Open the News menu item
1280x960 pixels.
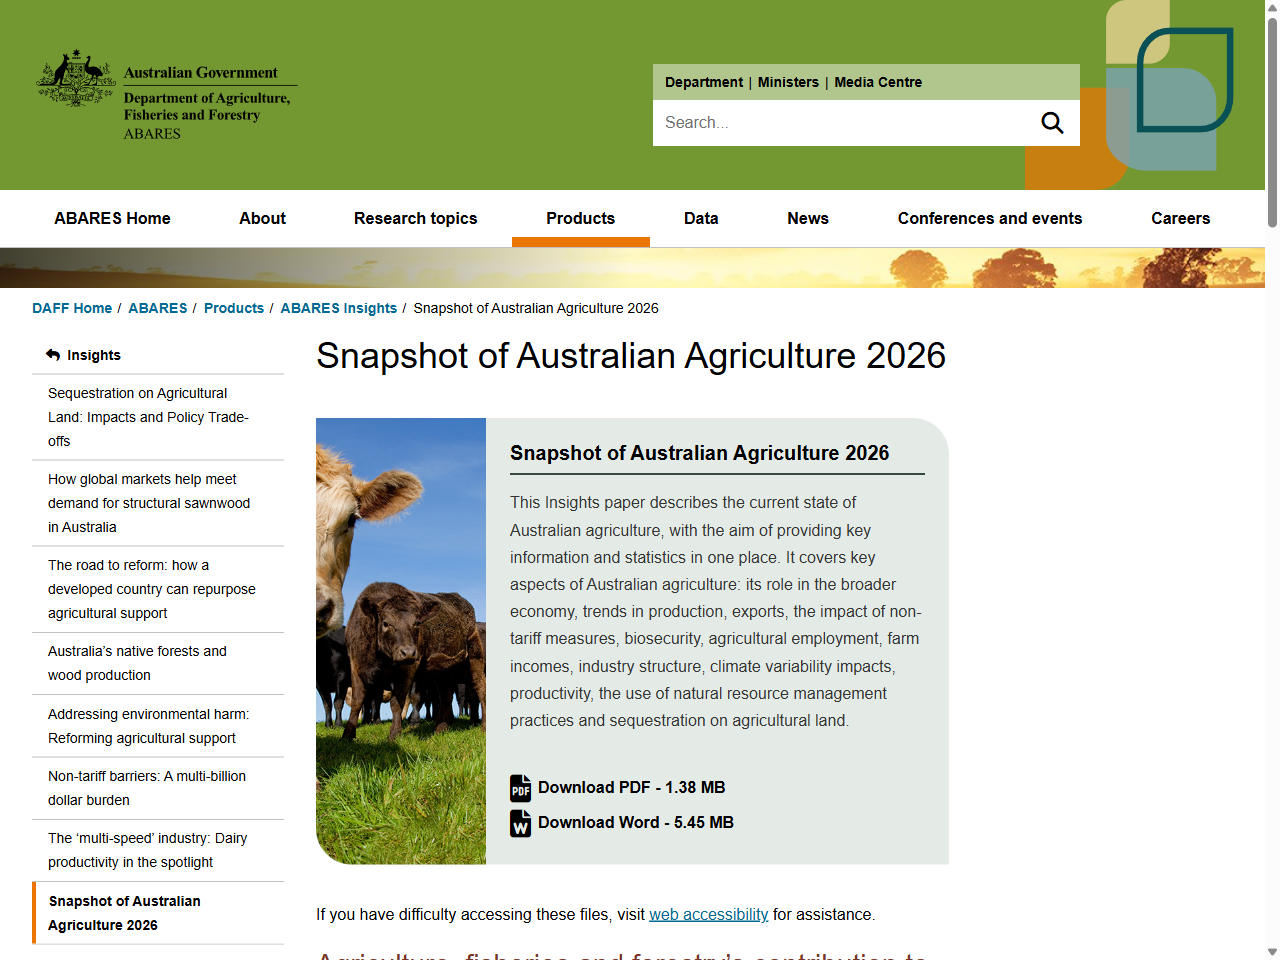pos(808,218)
